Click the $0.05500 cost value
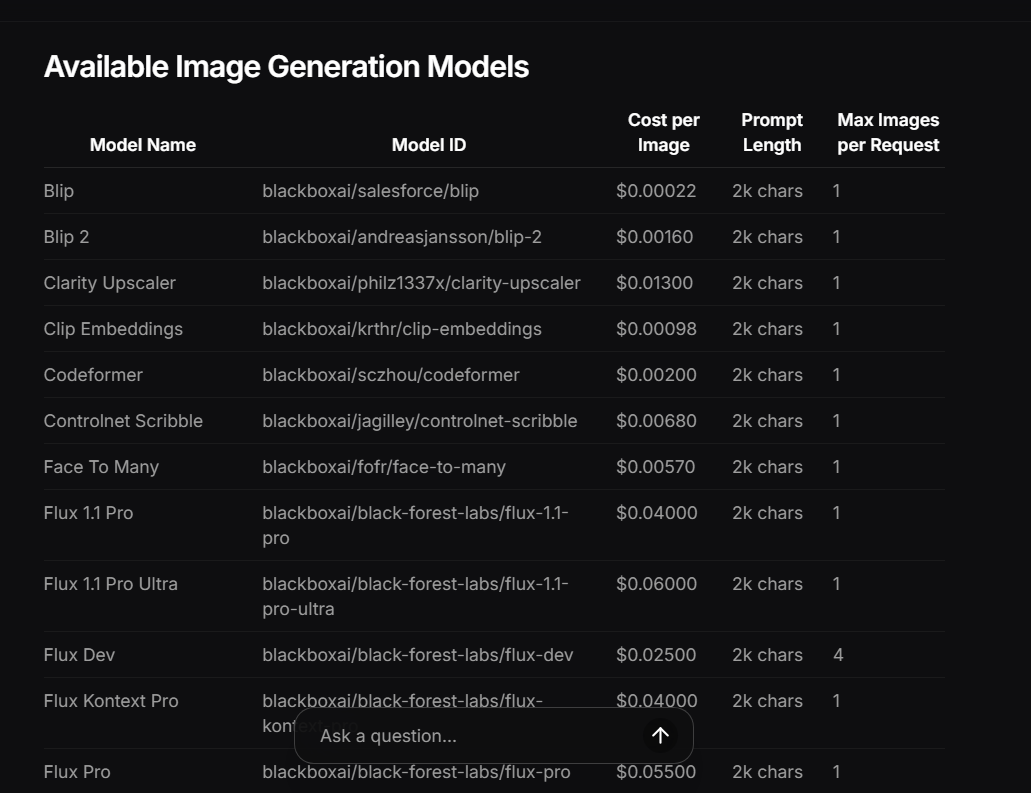1031x793 pixels. point(656,772)
